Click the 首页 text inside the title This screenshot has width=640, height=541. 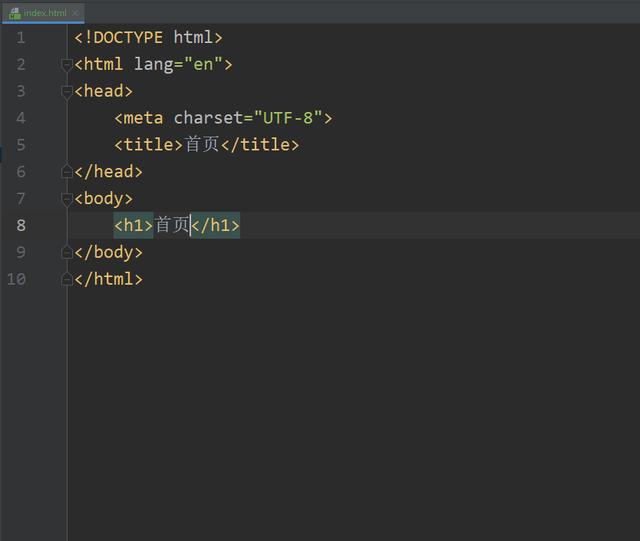tap(202, 145)
